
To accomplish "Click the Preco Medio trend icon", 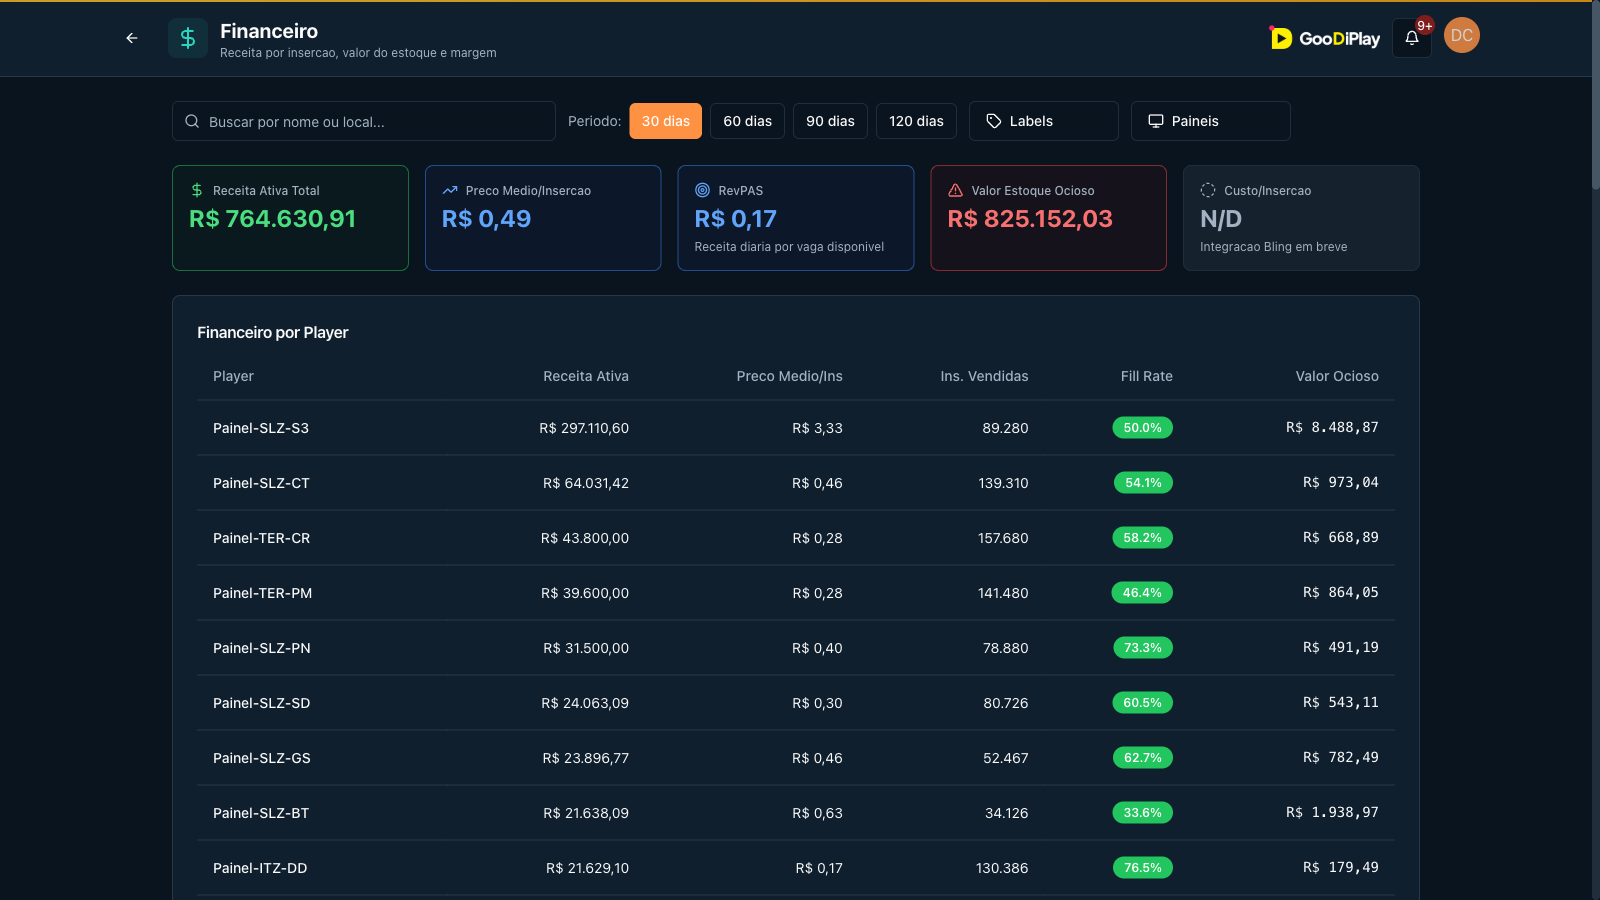I will [x=450, y=190].
